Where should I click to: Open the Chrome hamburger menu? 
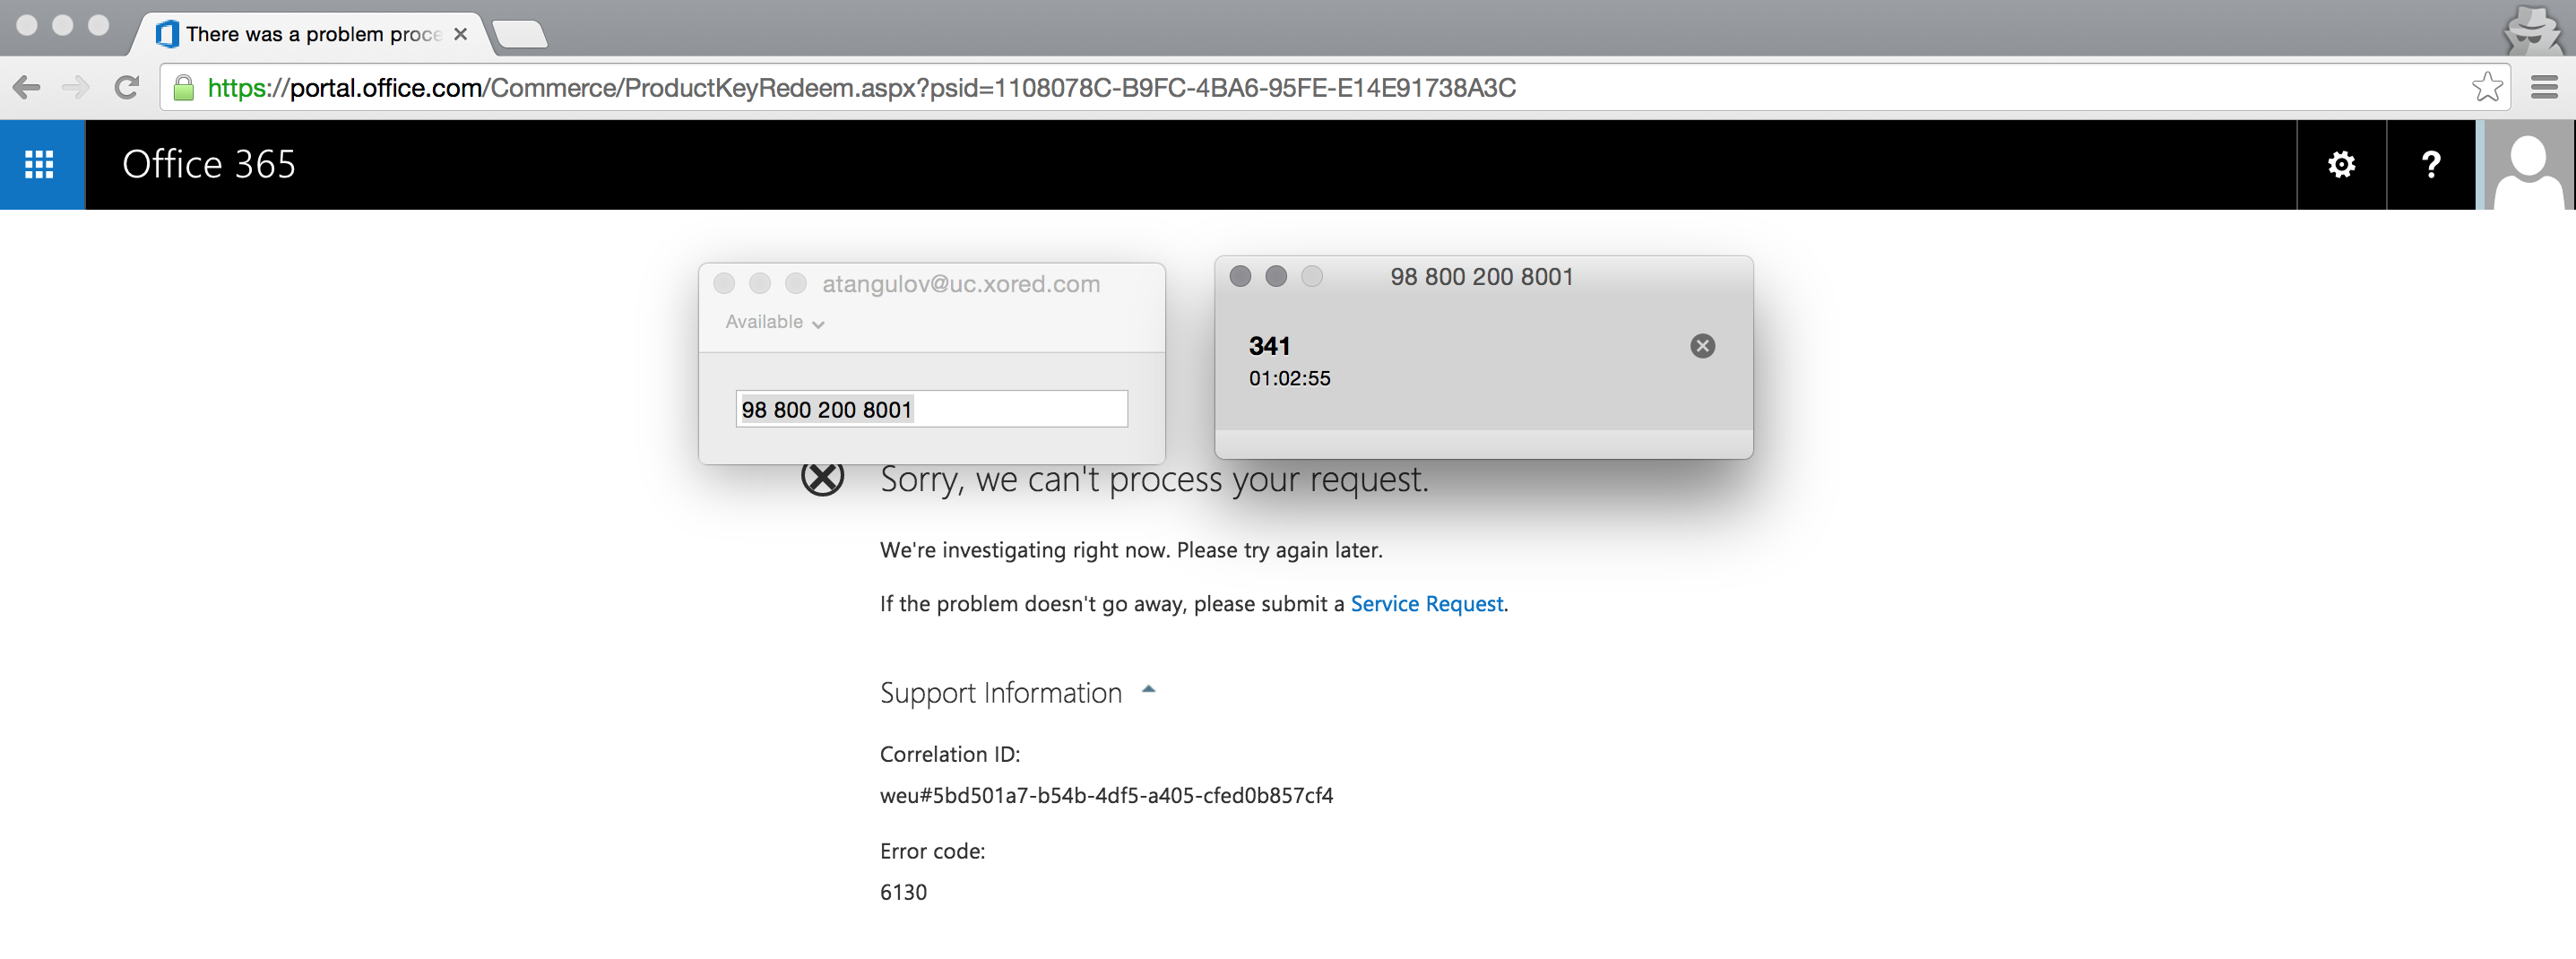2544,88
